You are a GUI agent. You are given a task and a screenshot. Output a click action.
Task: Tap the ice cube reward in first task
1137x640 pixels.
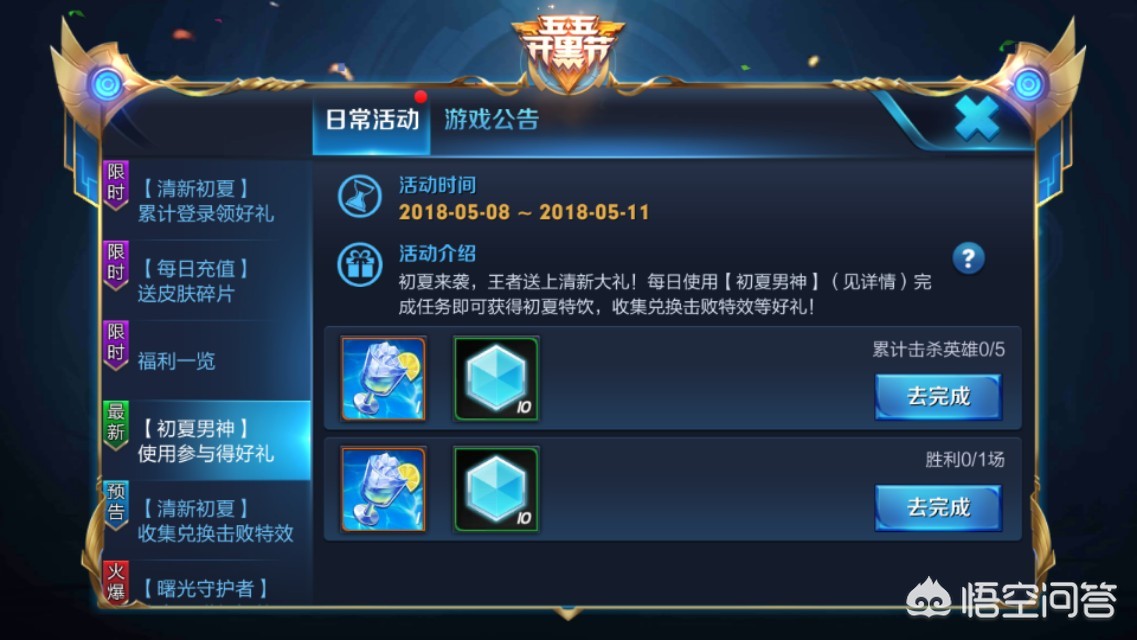pyautogui.click(x=497, y=378)
